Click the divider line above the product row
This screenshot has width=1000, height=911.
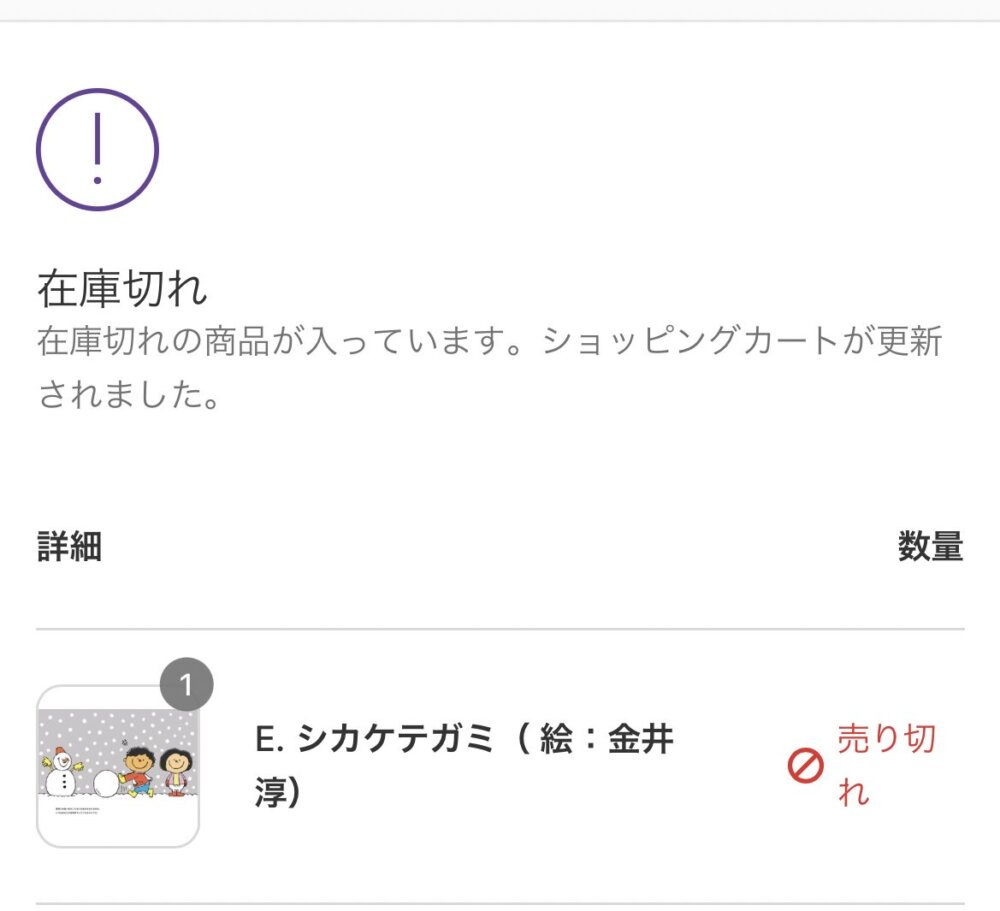pyautogui.click(x=500, y=629)
